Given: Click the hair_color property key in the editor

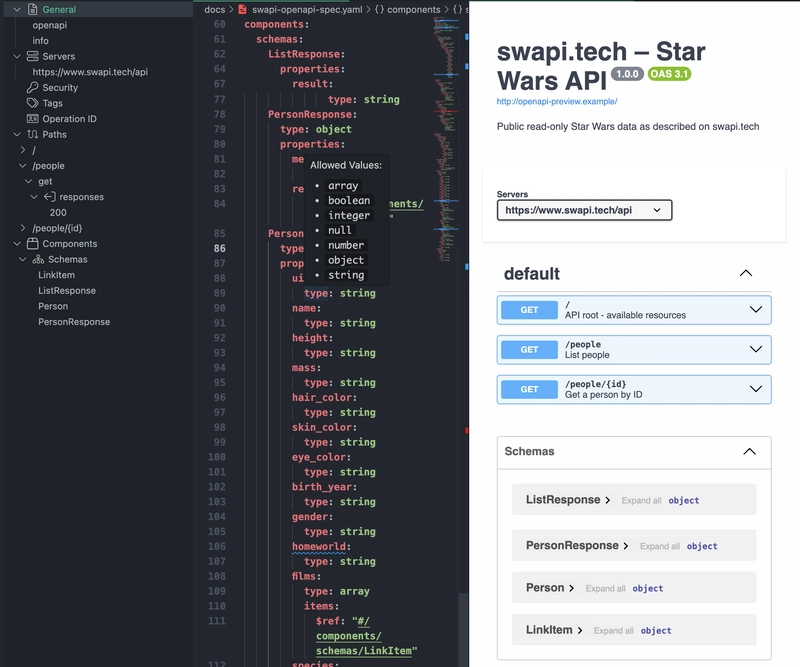Looking at the screenshot, I should coord(322,397).
